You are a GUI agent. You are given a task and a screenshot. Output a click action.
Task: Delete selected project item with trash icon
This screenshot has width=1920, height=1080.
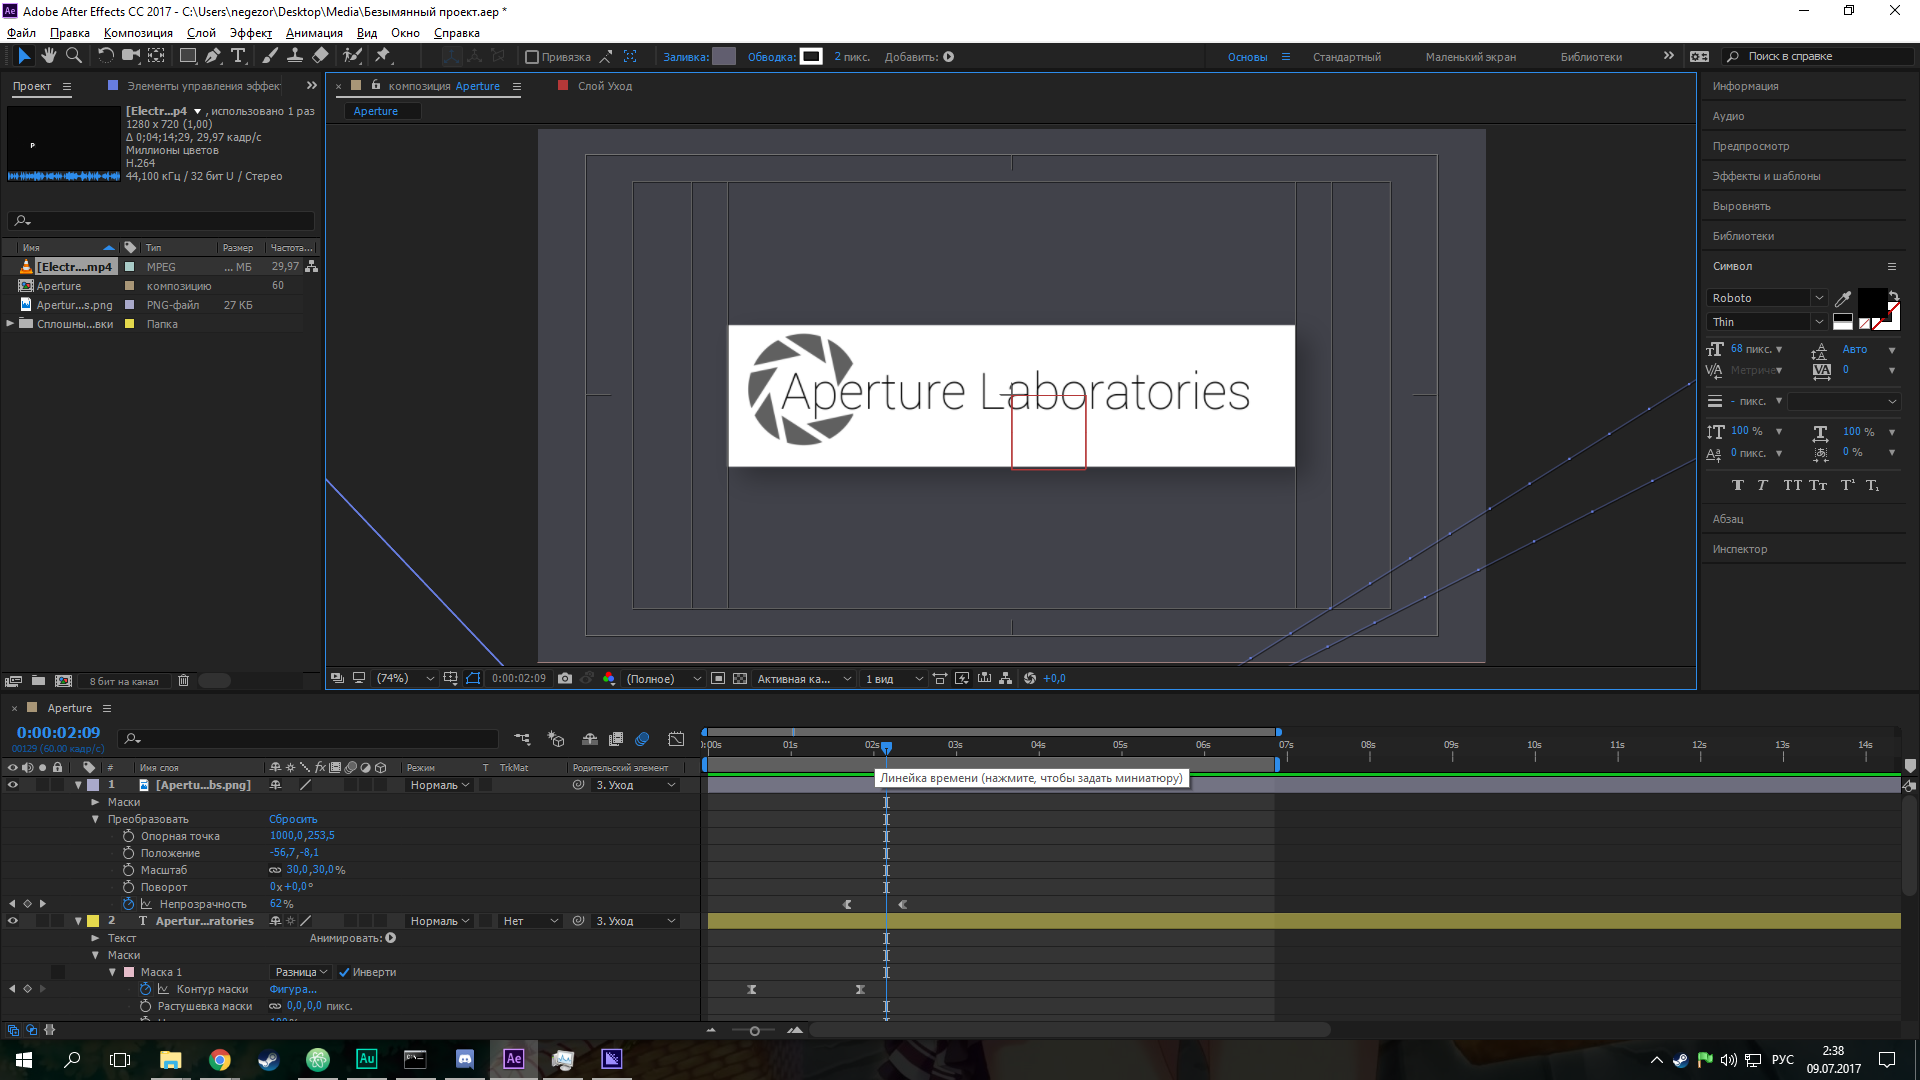[183, 681]
